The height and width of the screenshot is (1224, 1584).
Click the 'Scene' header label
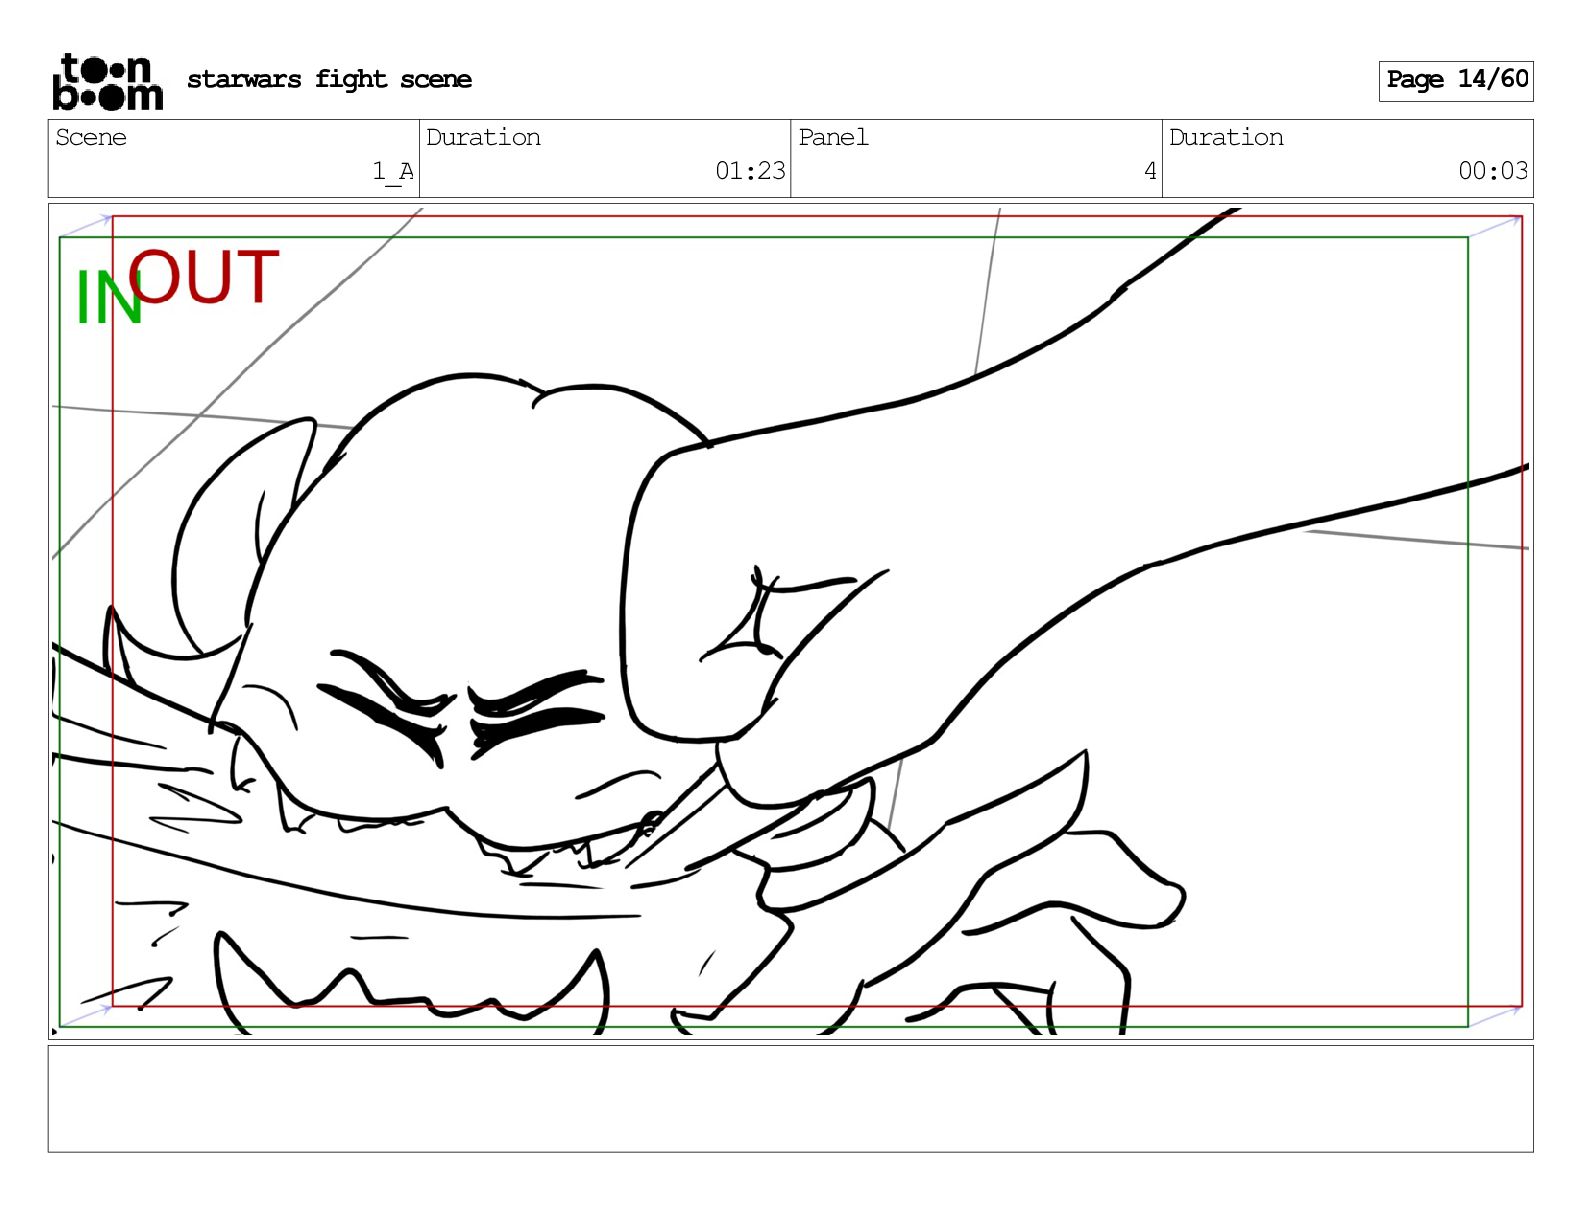(91, 137)
